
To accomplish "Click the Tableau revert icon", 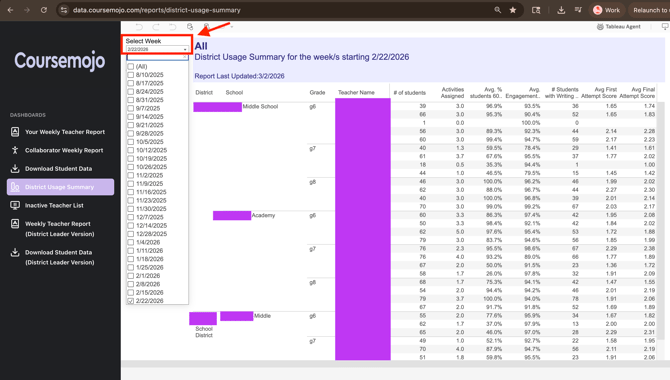I will (173, 27).
